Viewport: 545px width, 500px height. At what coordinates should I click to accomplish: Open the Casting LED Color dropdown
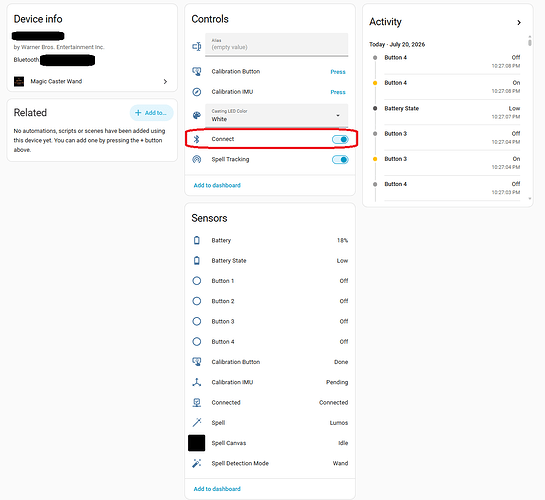point(277,115)
